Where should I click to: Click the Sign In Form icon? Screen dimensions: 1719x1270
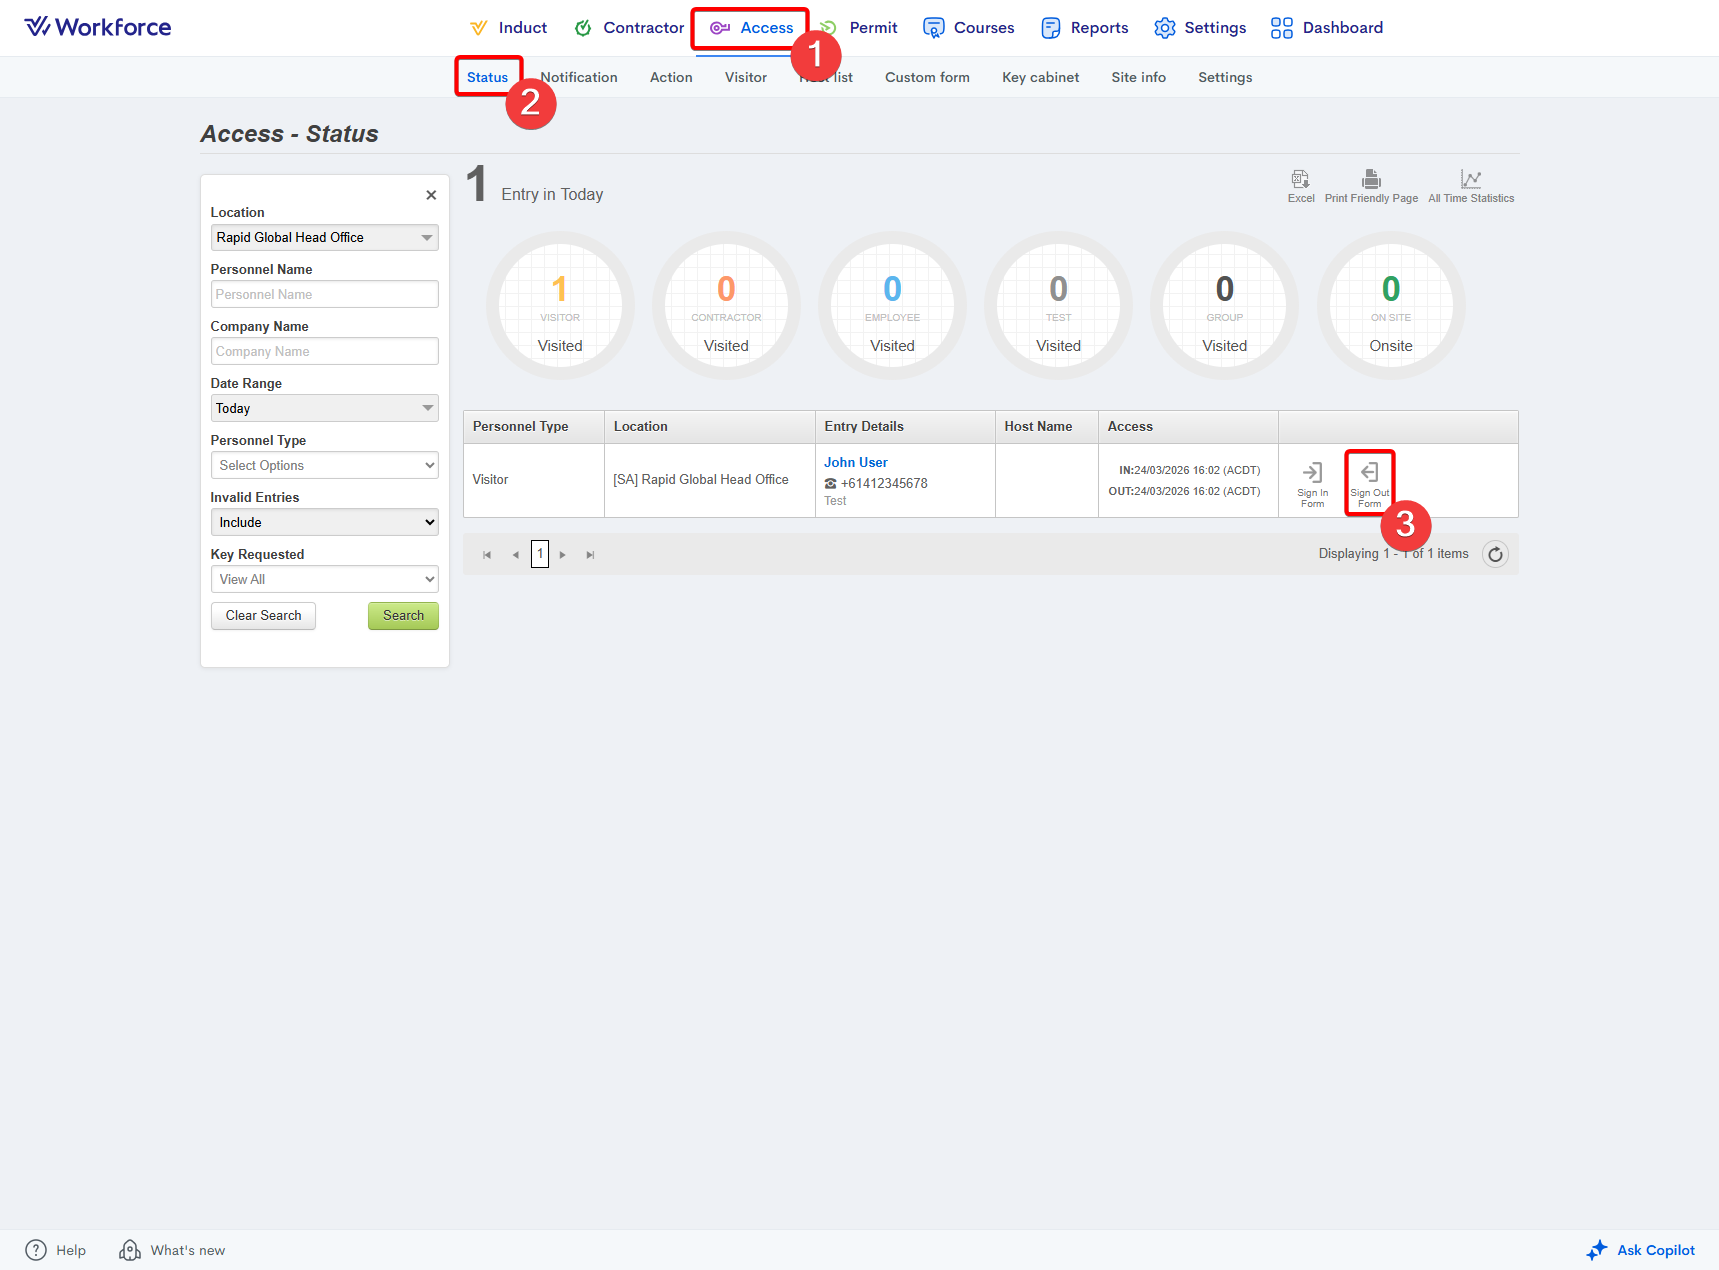coord(1312,473)
